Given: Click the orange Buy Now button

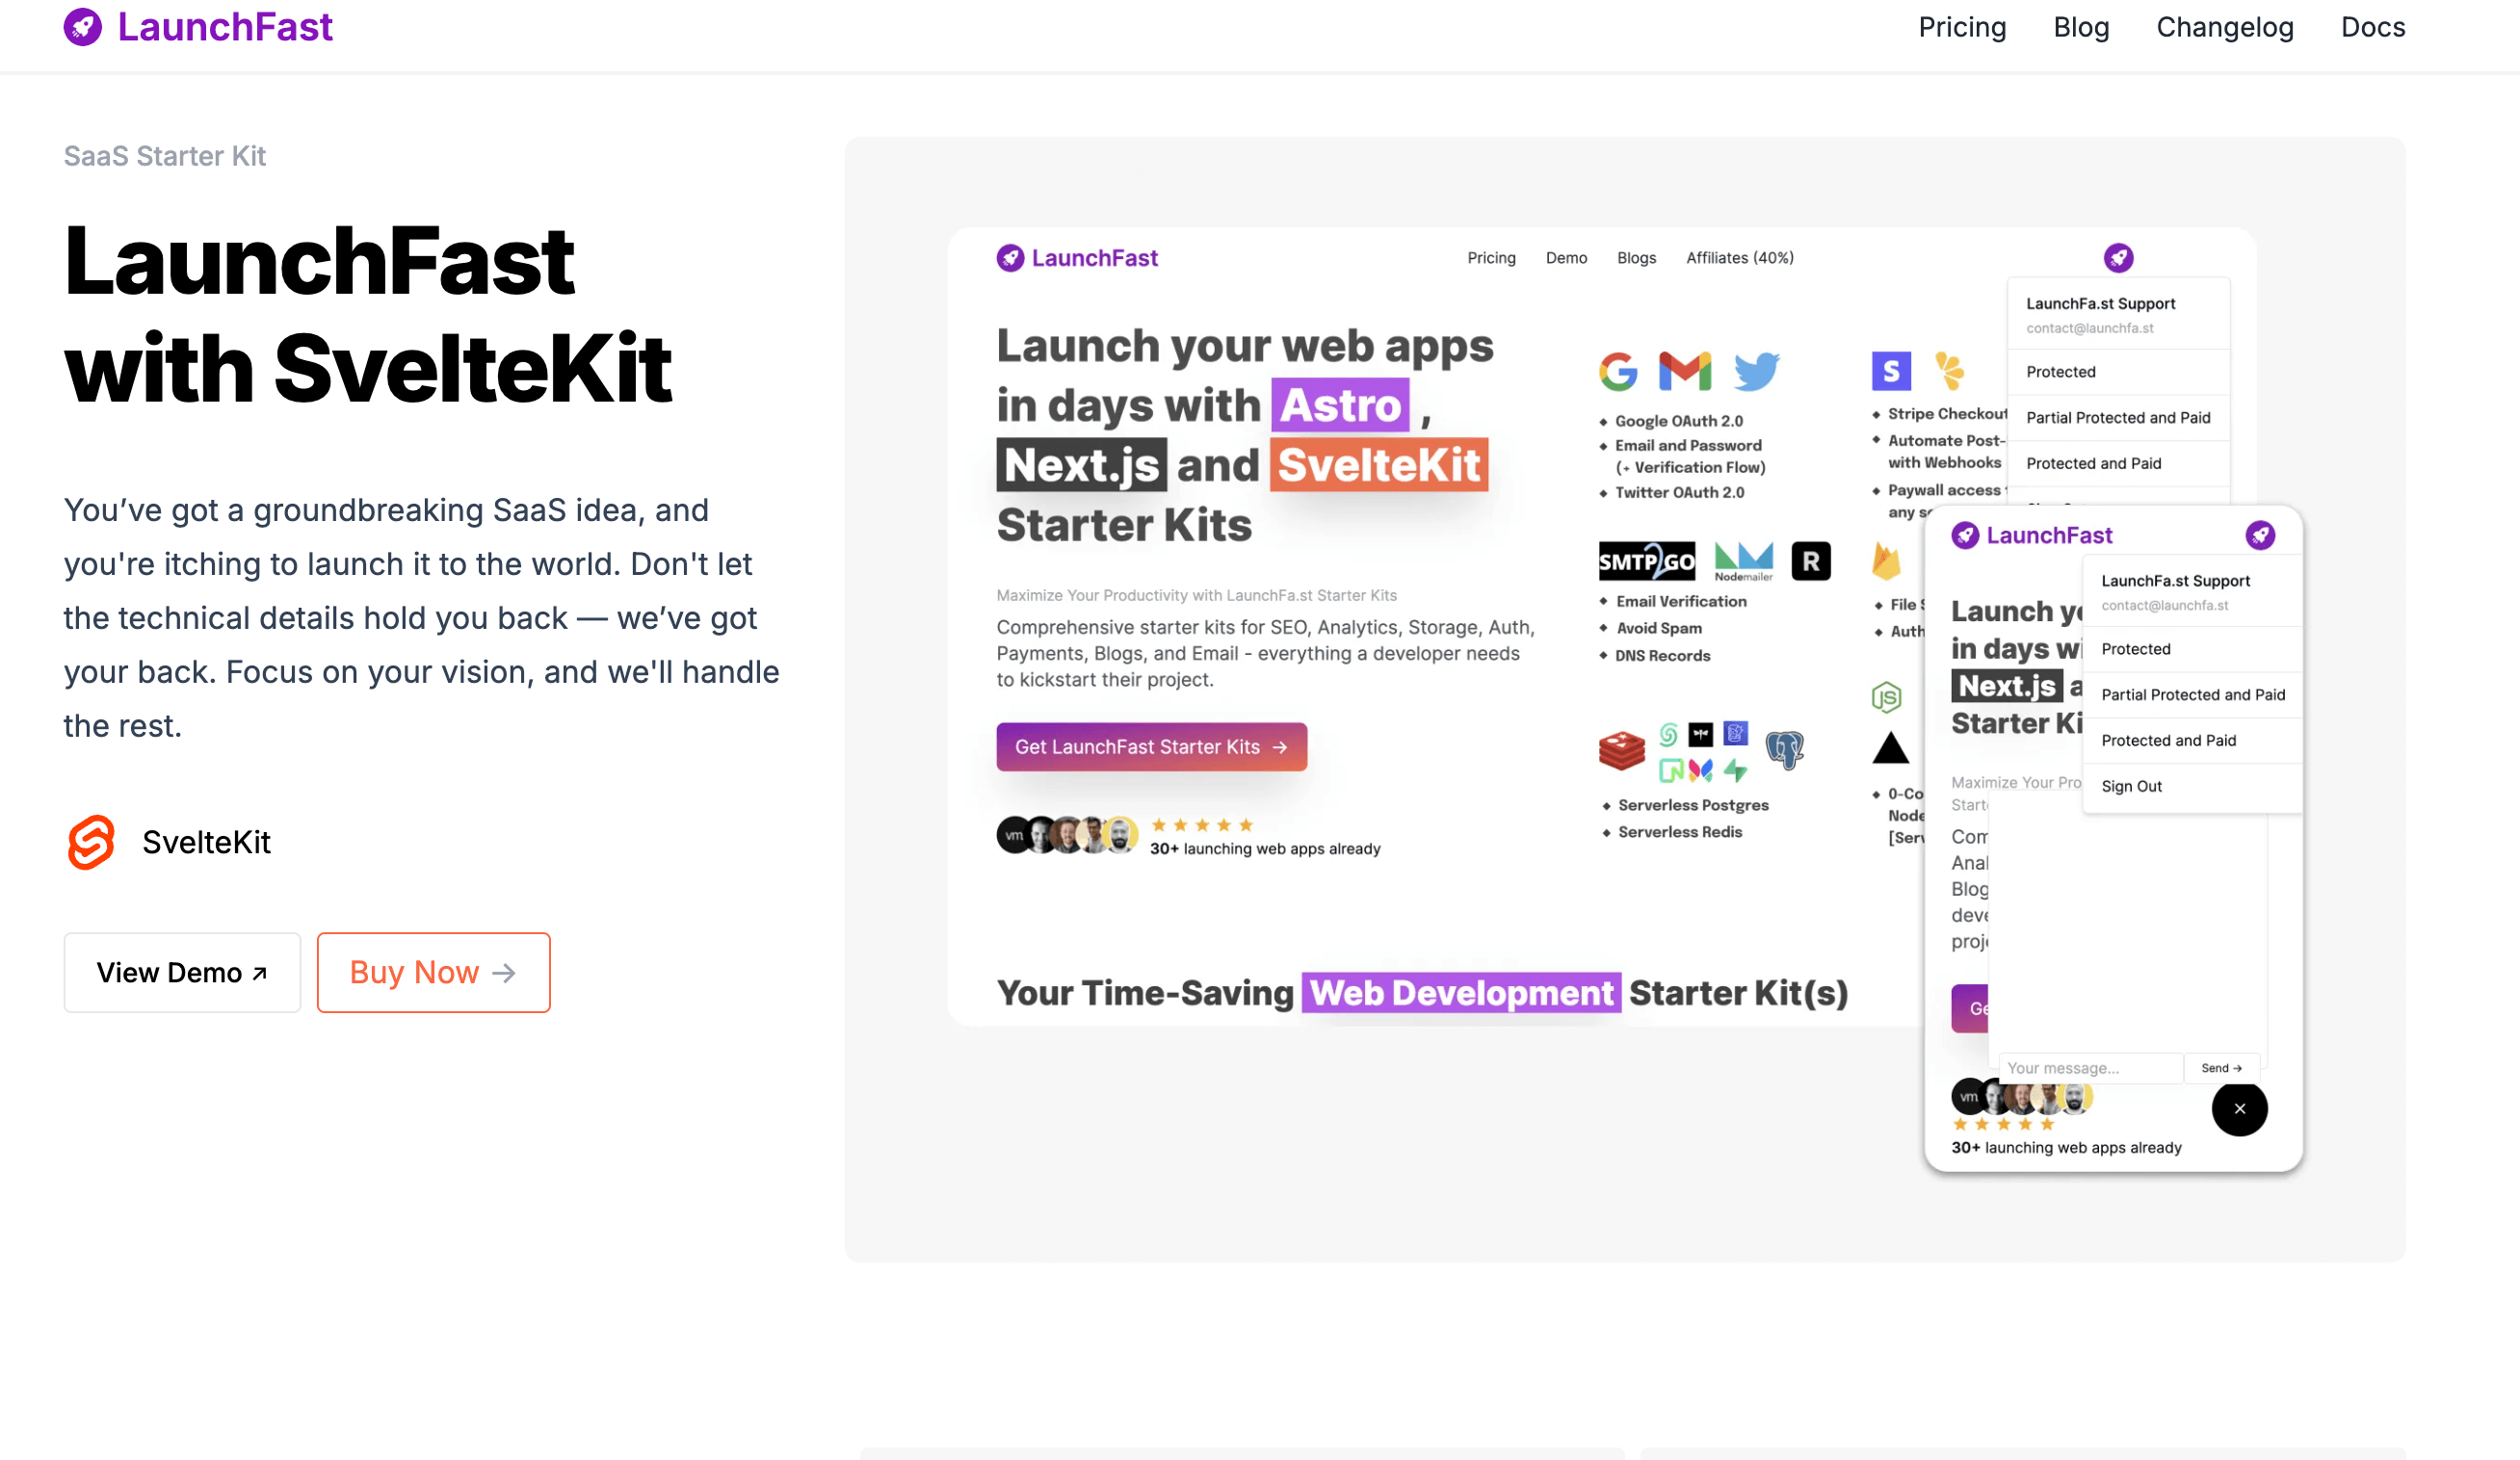Looking at the screenshot, I should tap(433, 972).
